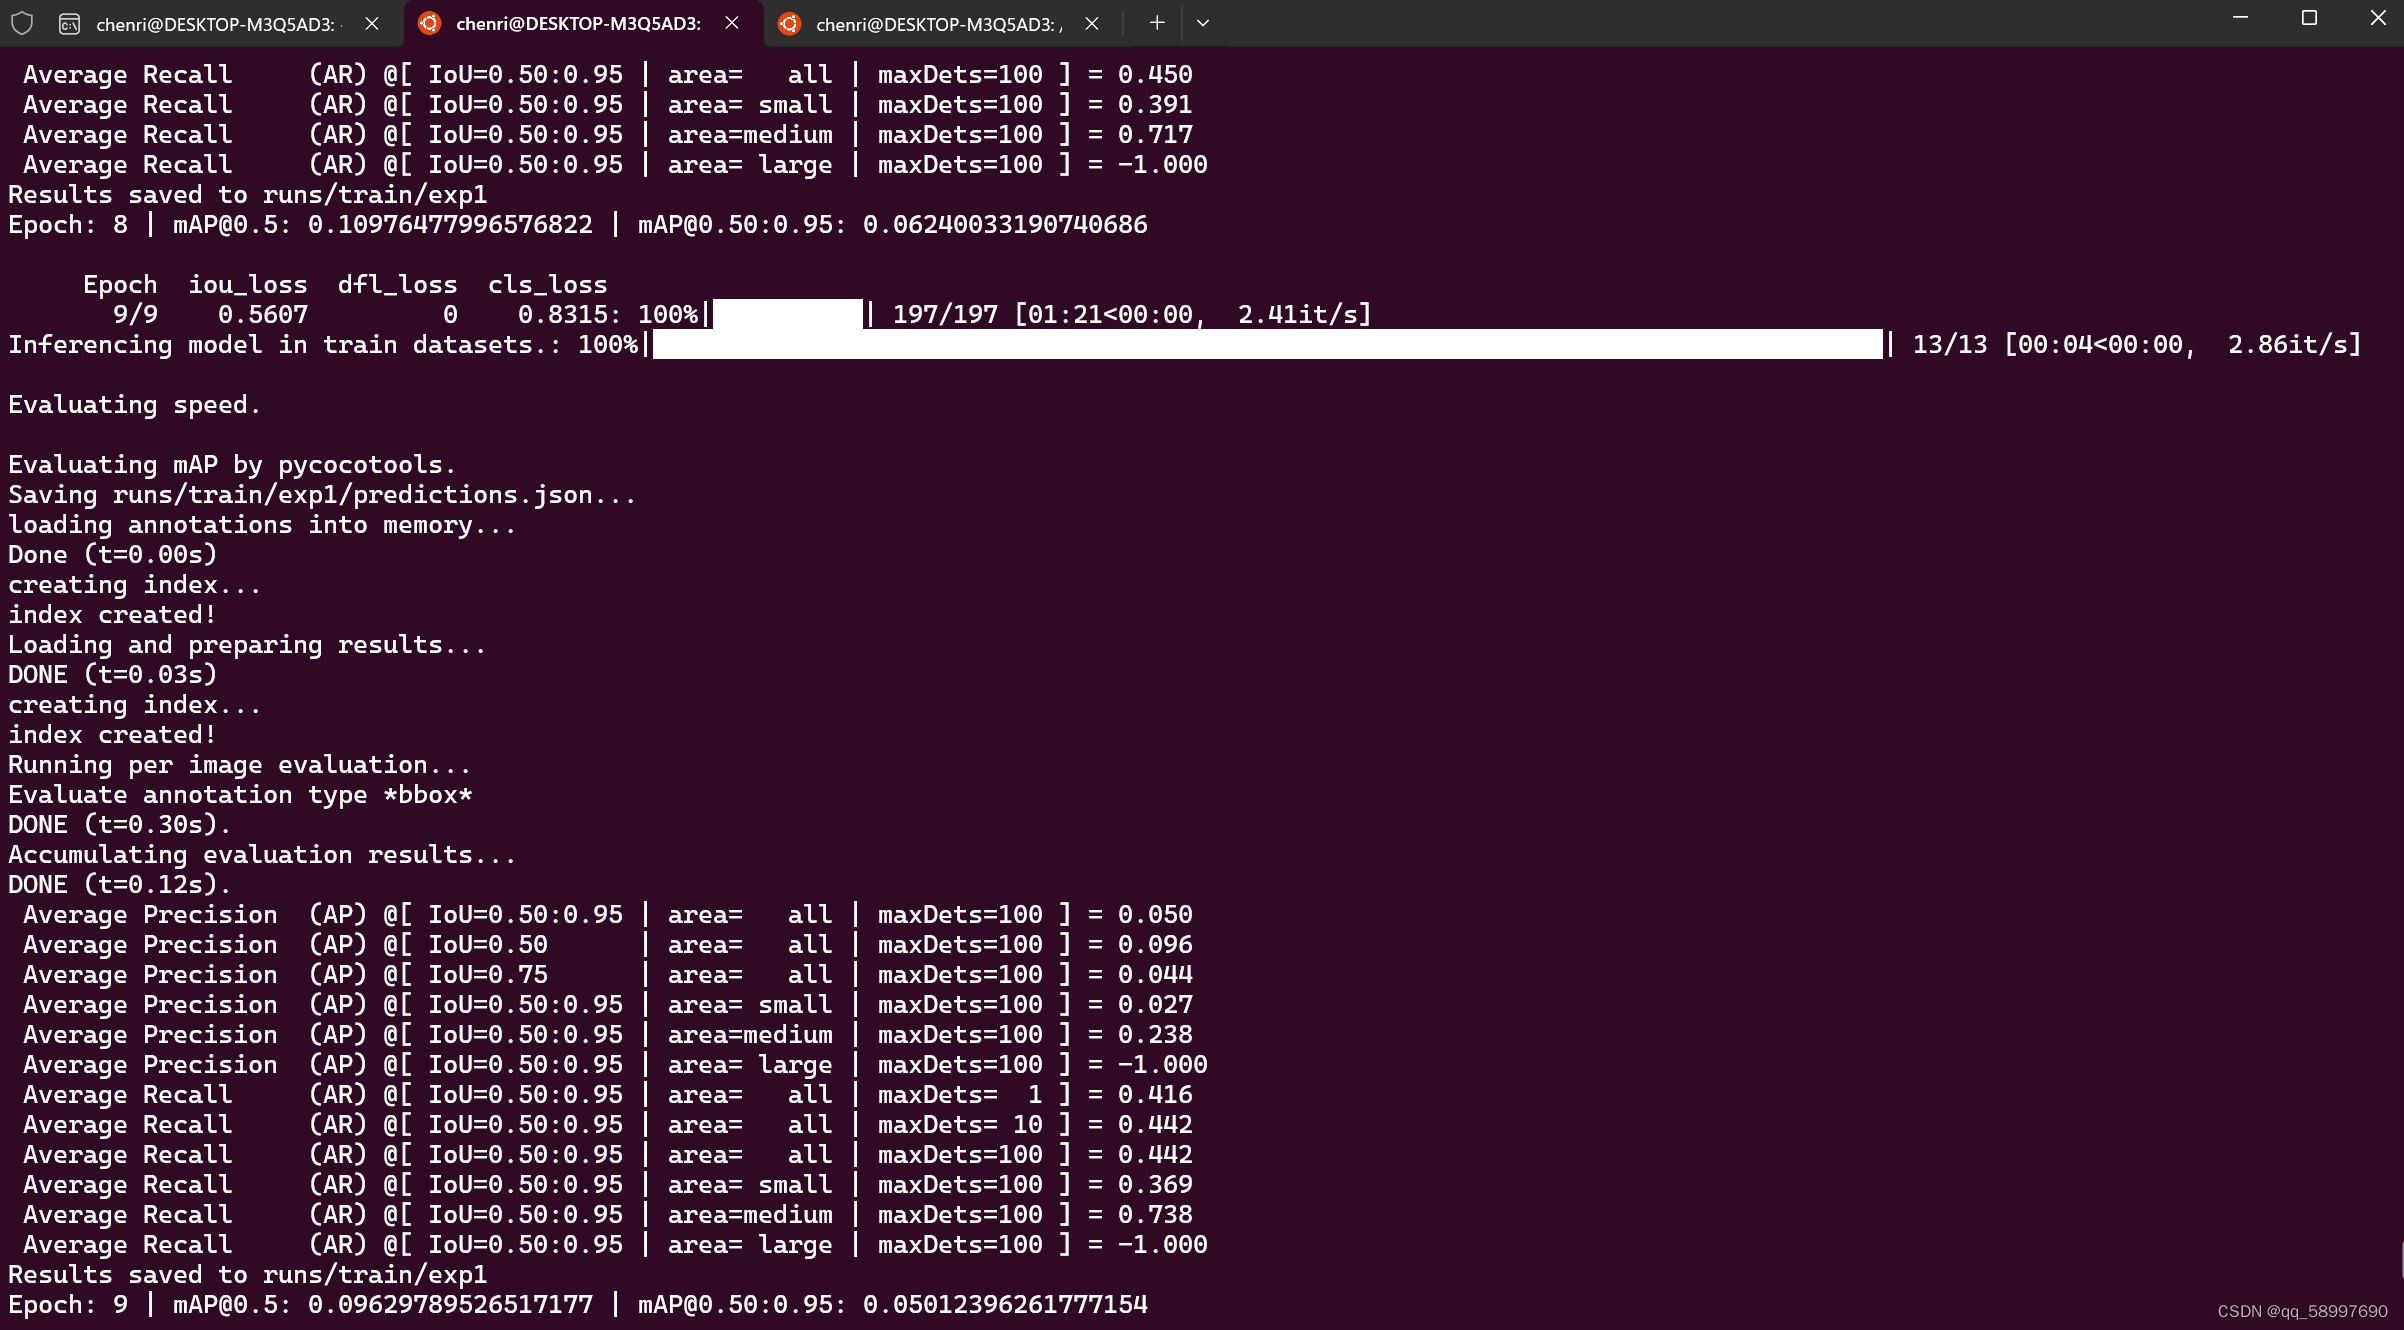The height and width of the screenshot is (1330, 2404).
Task: Open a new tab with the plus icon
Action: (x=1157, y=23)
